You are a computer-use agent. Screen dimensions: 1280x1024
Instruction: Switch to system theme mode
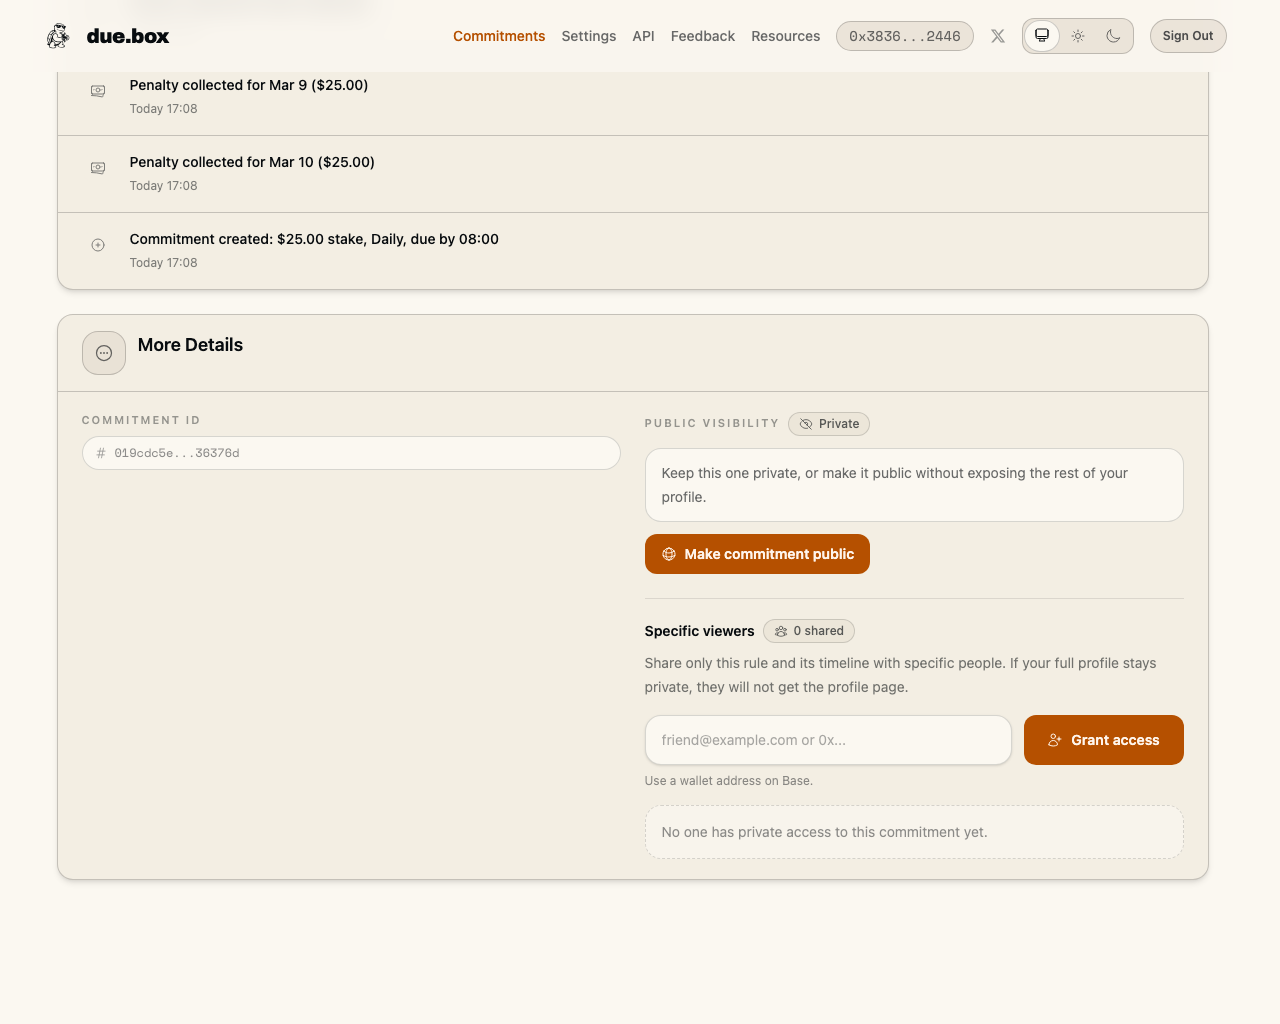coord(1042,36)
